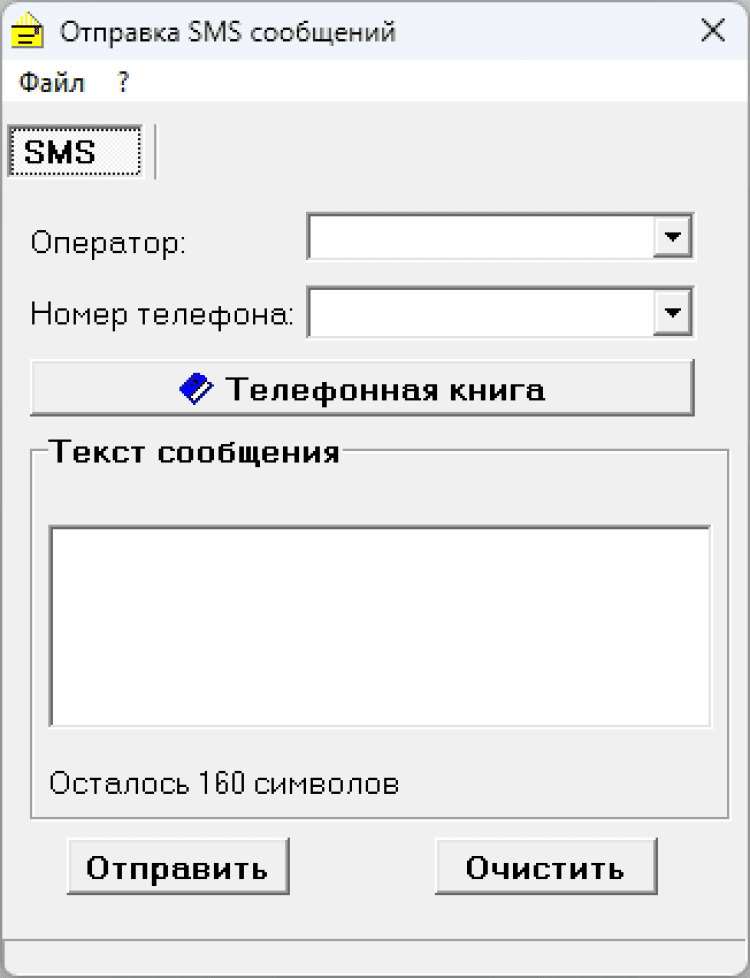Image resolution: width=750 pixels, height=978 pixels.
Task: Click the Текст сообщения group label
Action: [195, 452]
